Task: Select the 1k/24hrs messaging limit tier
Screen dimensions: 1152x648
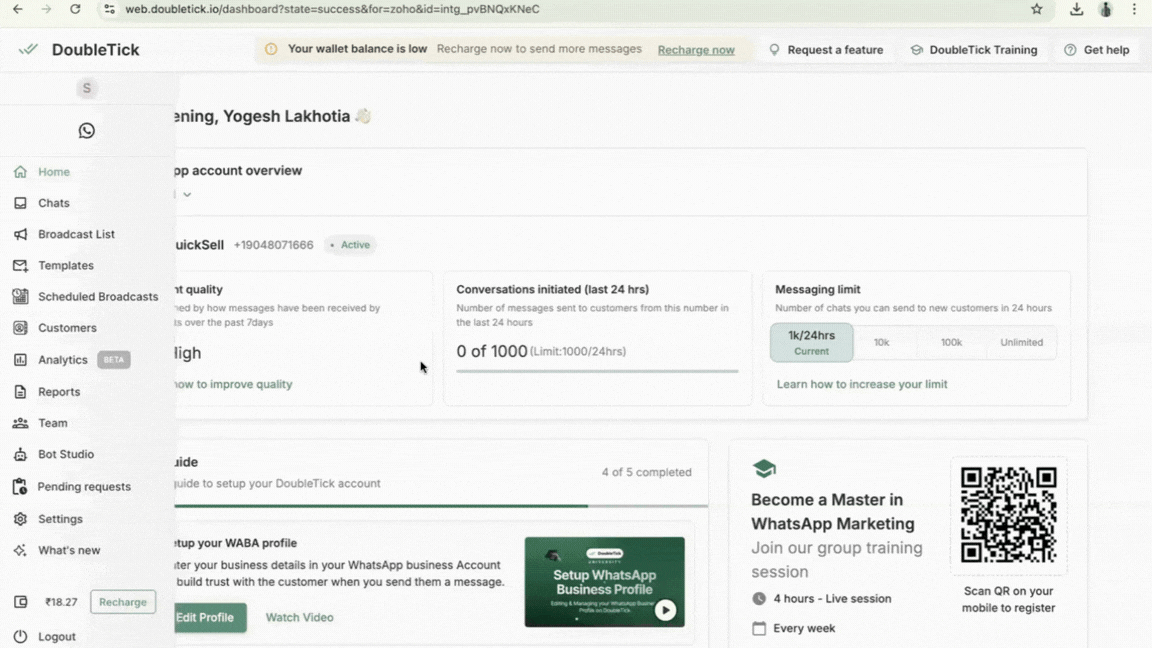Action: tap(811, 342)
